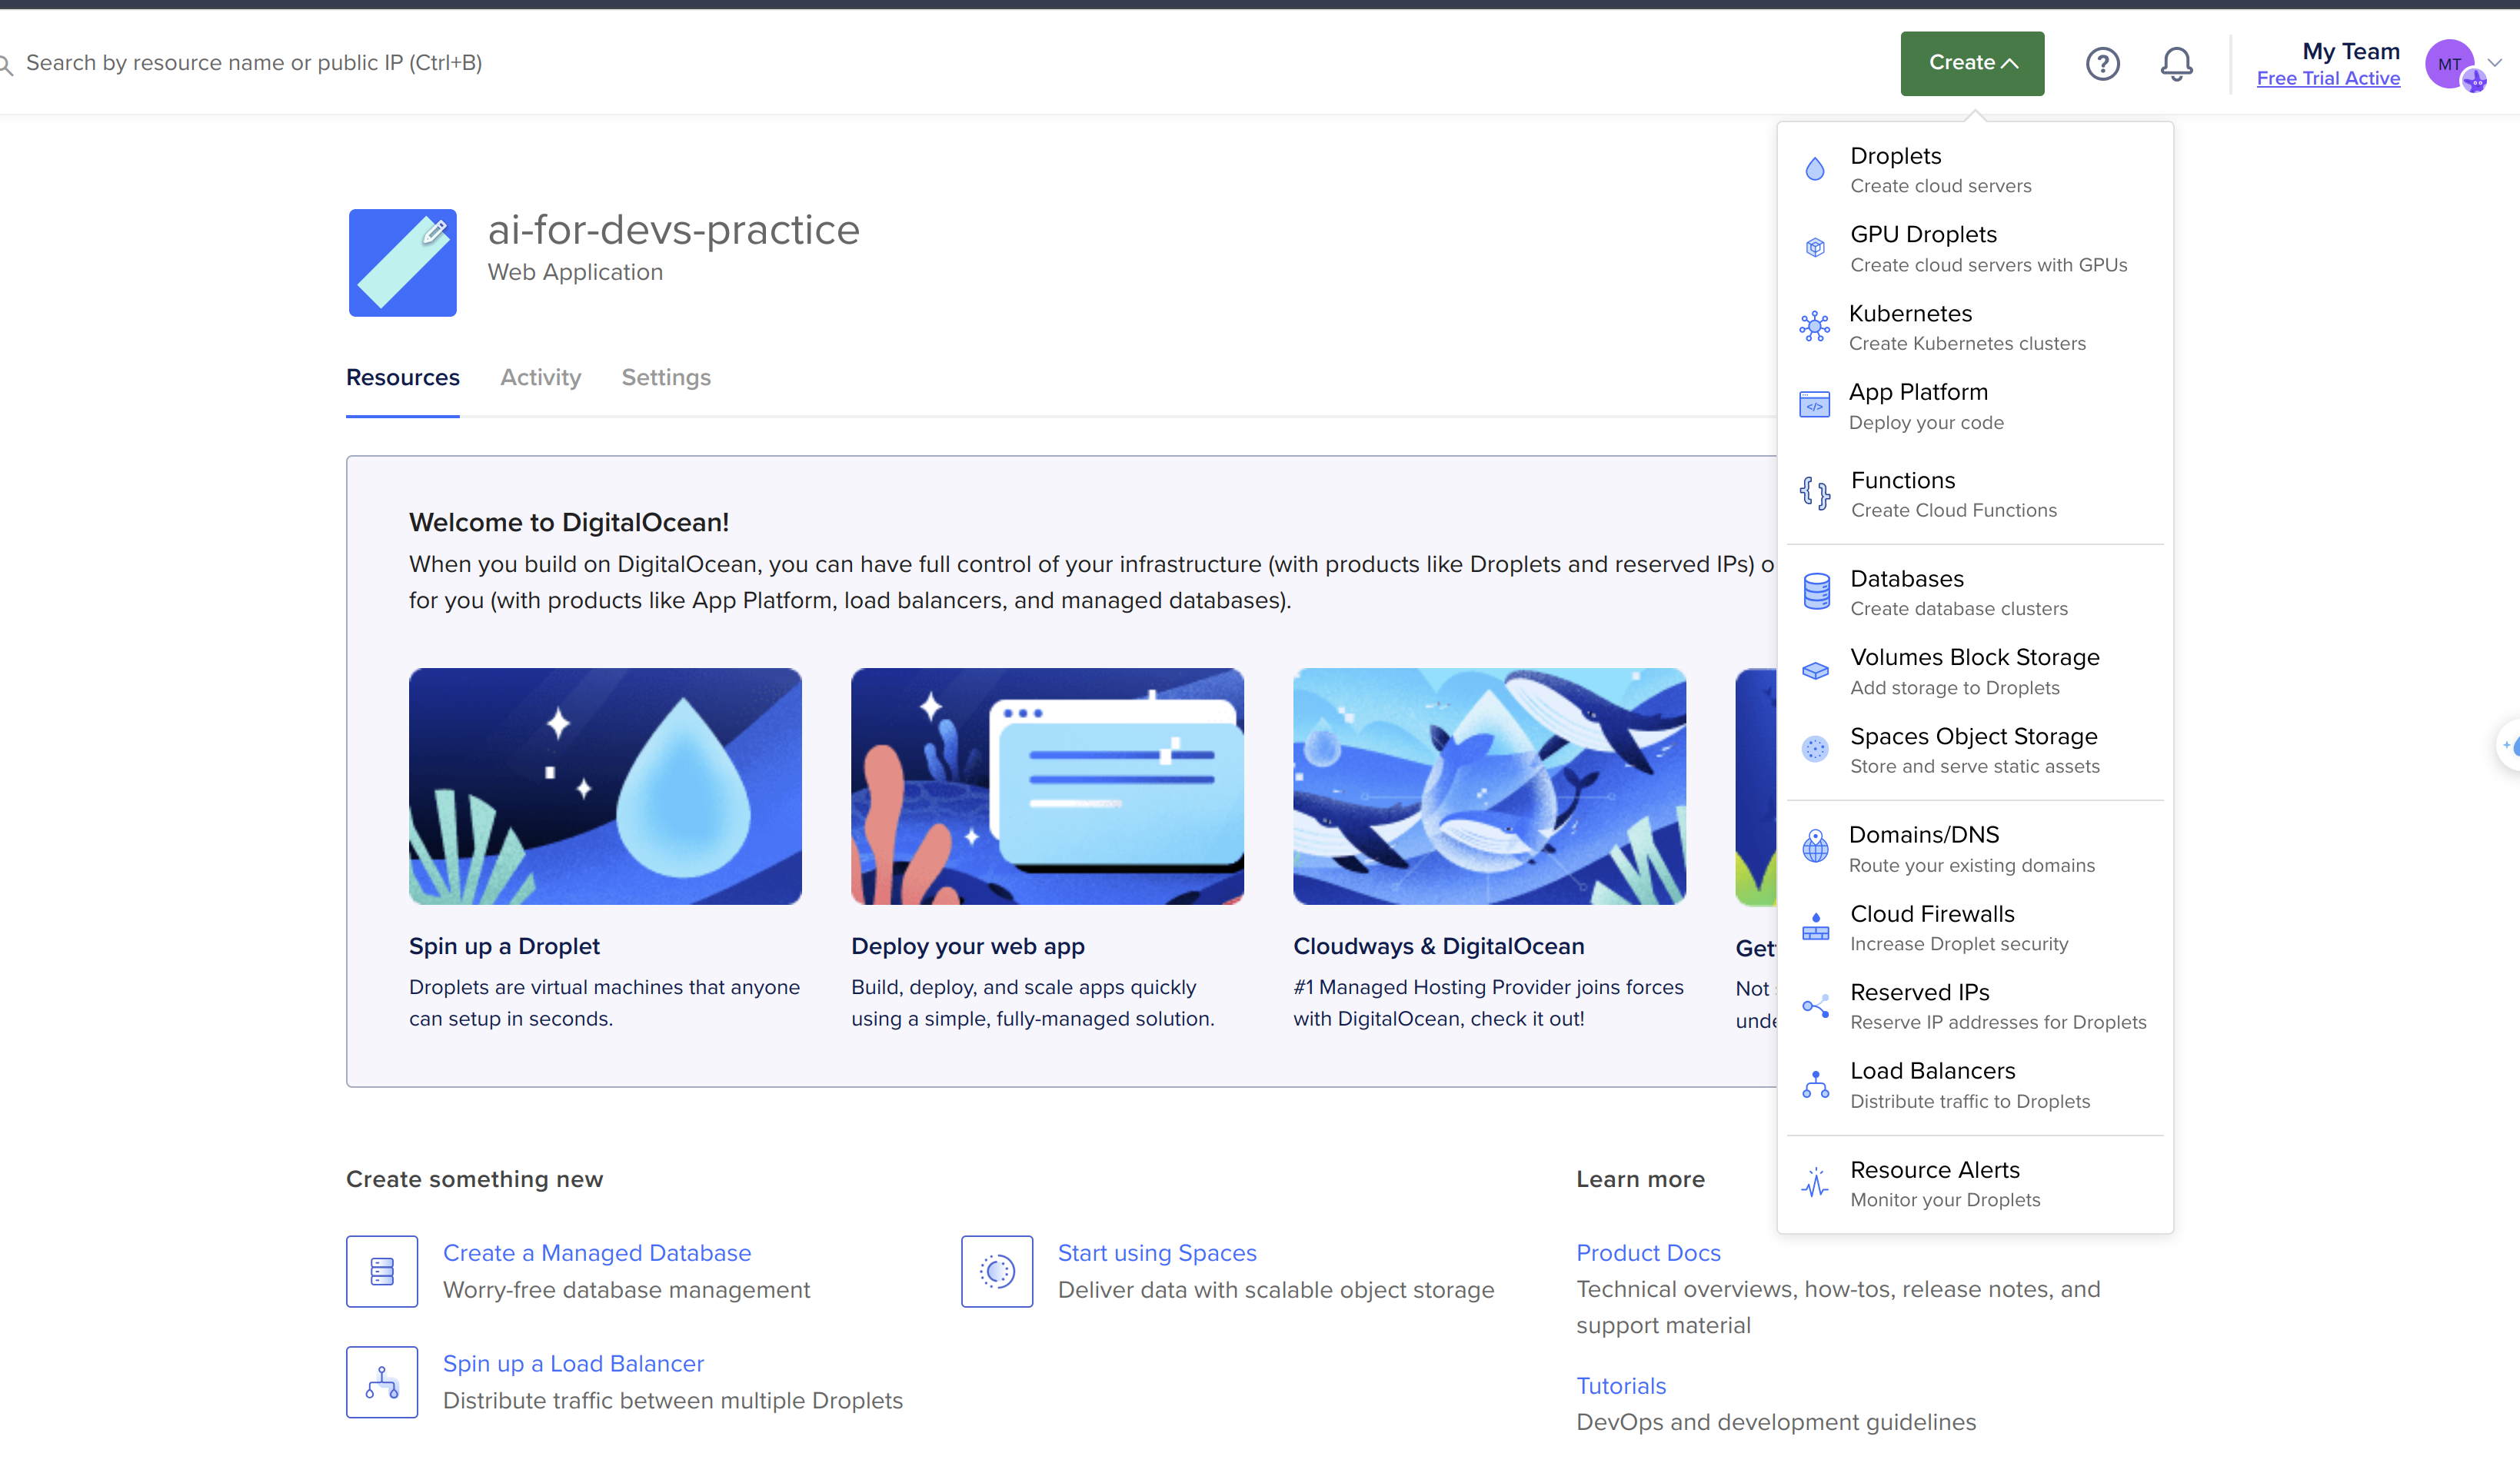Image resolution: width=2520 pixels, height=1473 pixels.
Task: Click the Volumes Block Storage icon
Action: pyautogui.click(x=1815, y=671)
